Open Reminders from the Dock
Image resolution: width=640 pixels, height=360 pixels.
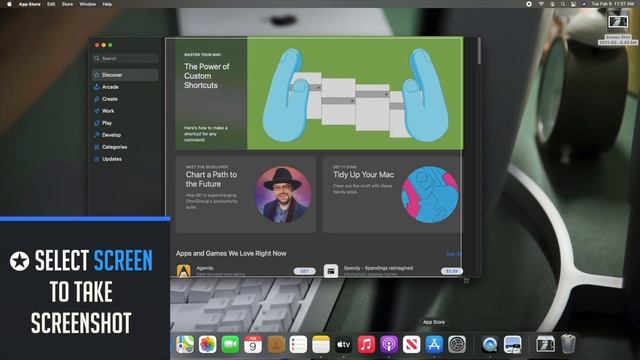[x=298, y=344]
